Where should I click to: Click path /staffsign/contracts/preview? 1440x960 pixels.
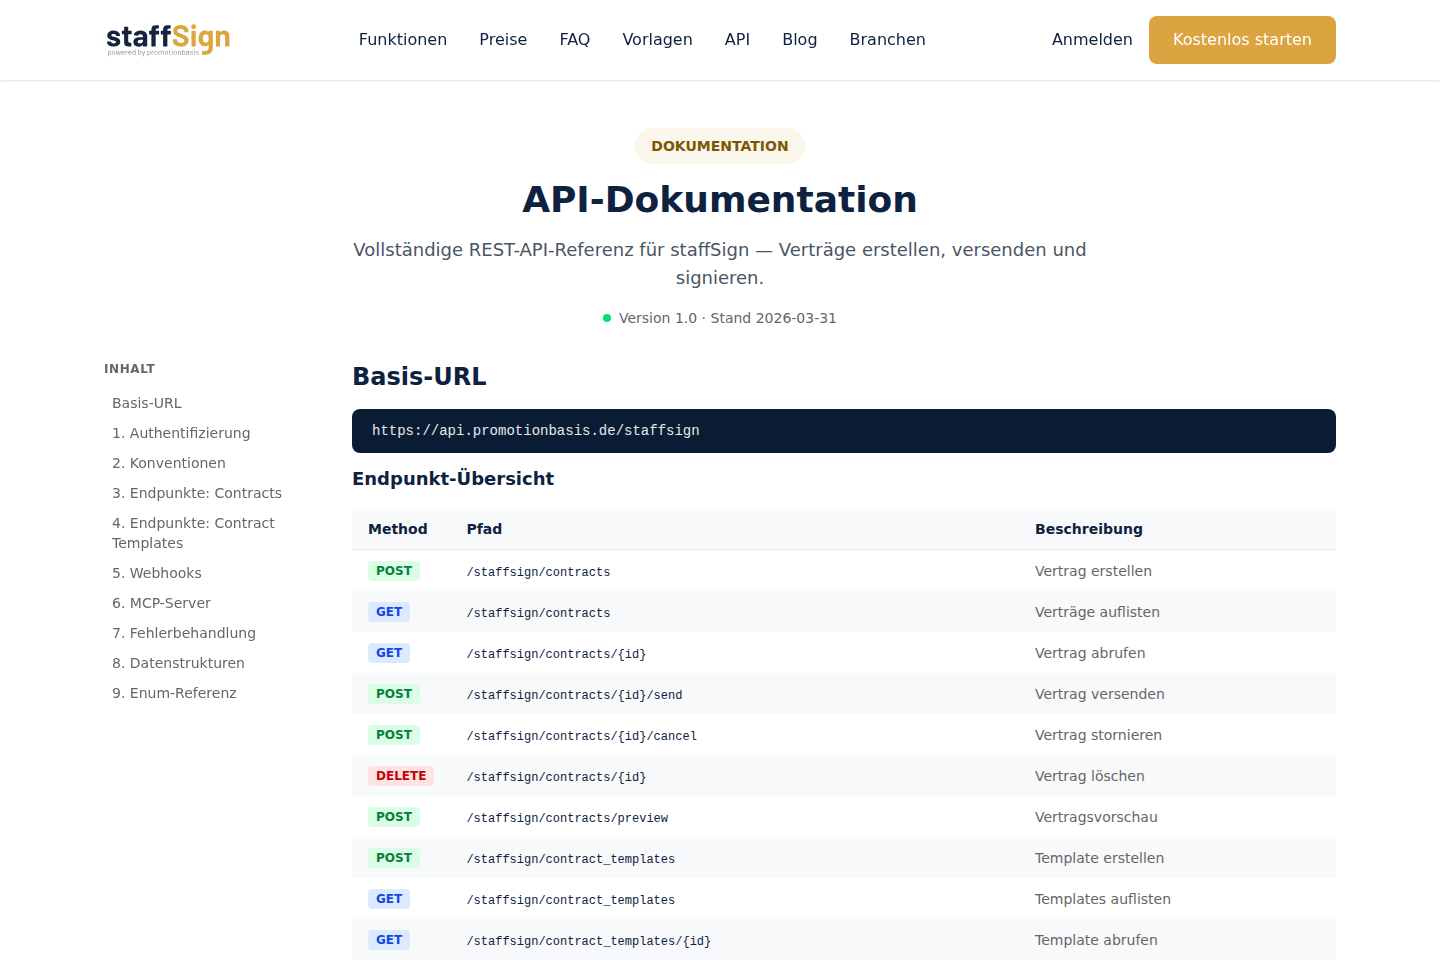tap(567, 818)
